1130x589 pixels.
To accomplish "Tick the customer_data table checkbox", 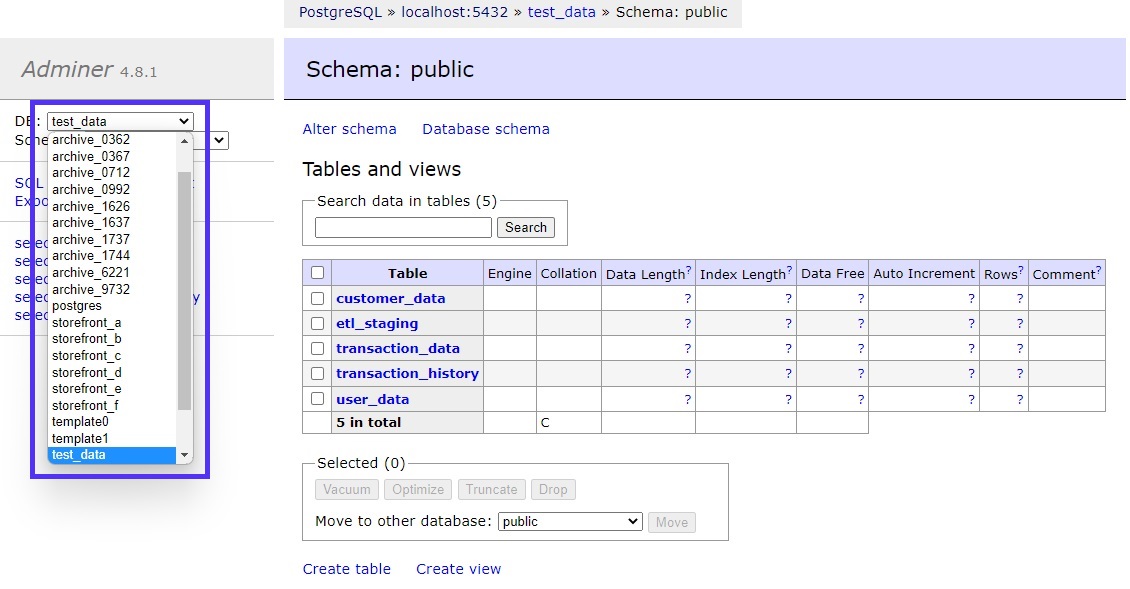I will [317, 299].
